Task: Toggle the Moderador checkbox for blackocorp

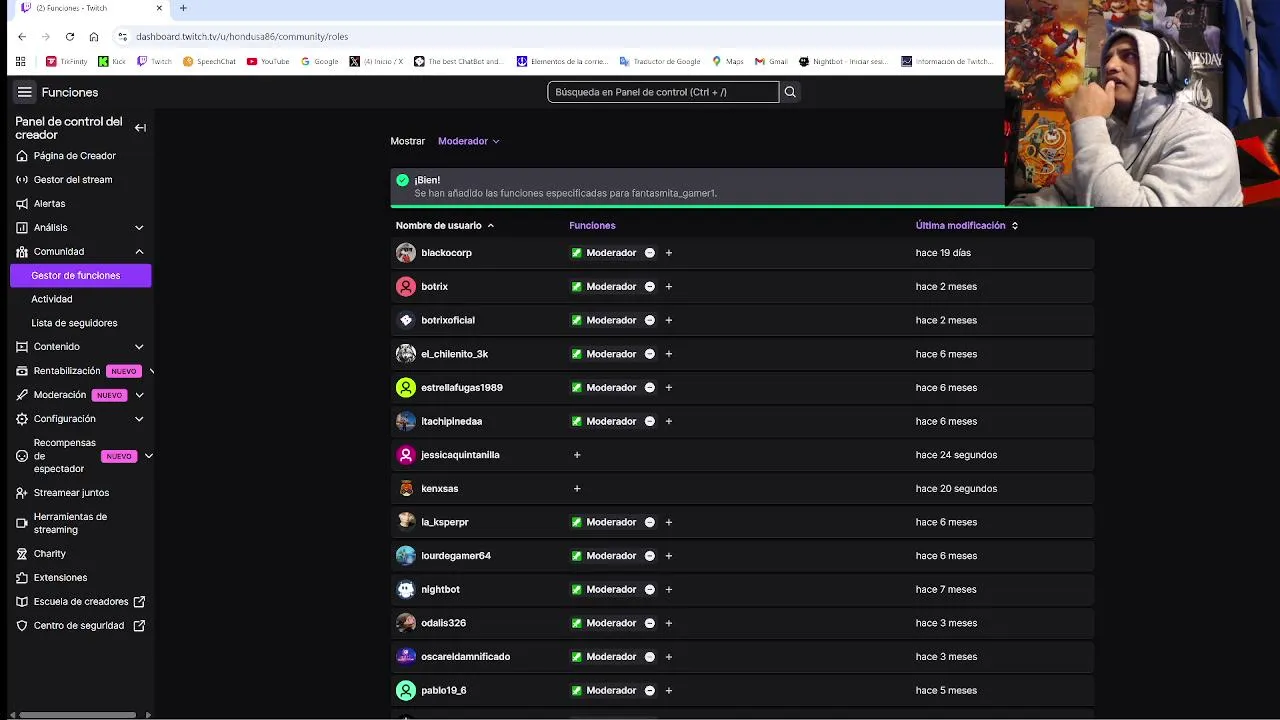Action: (x=576, y=253)
